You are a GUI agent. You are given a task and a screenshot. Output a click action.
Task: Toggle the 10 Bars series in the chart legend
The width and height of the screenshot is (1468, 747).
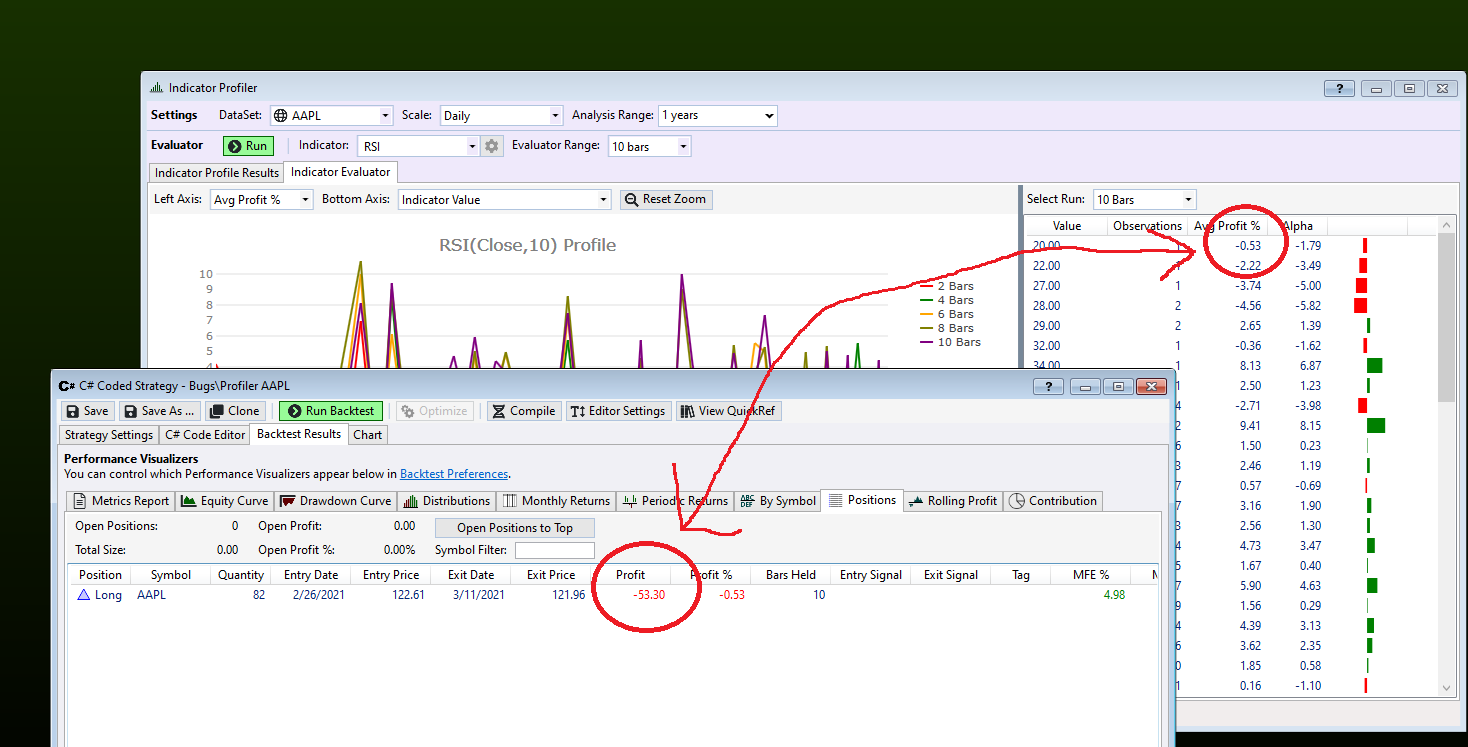tap(960, 342)
